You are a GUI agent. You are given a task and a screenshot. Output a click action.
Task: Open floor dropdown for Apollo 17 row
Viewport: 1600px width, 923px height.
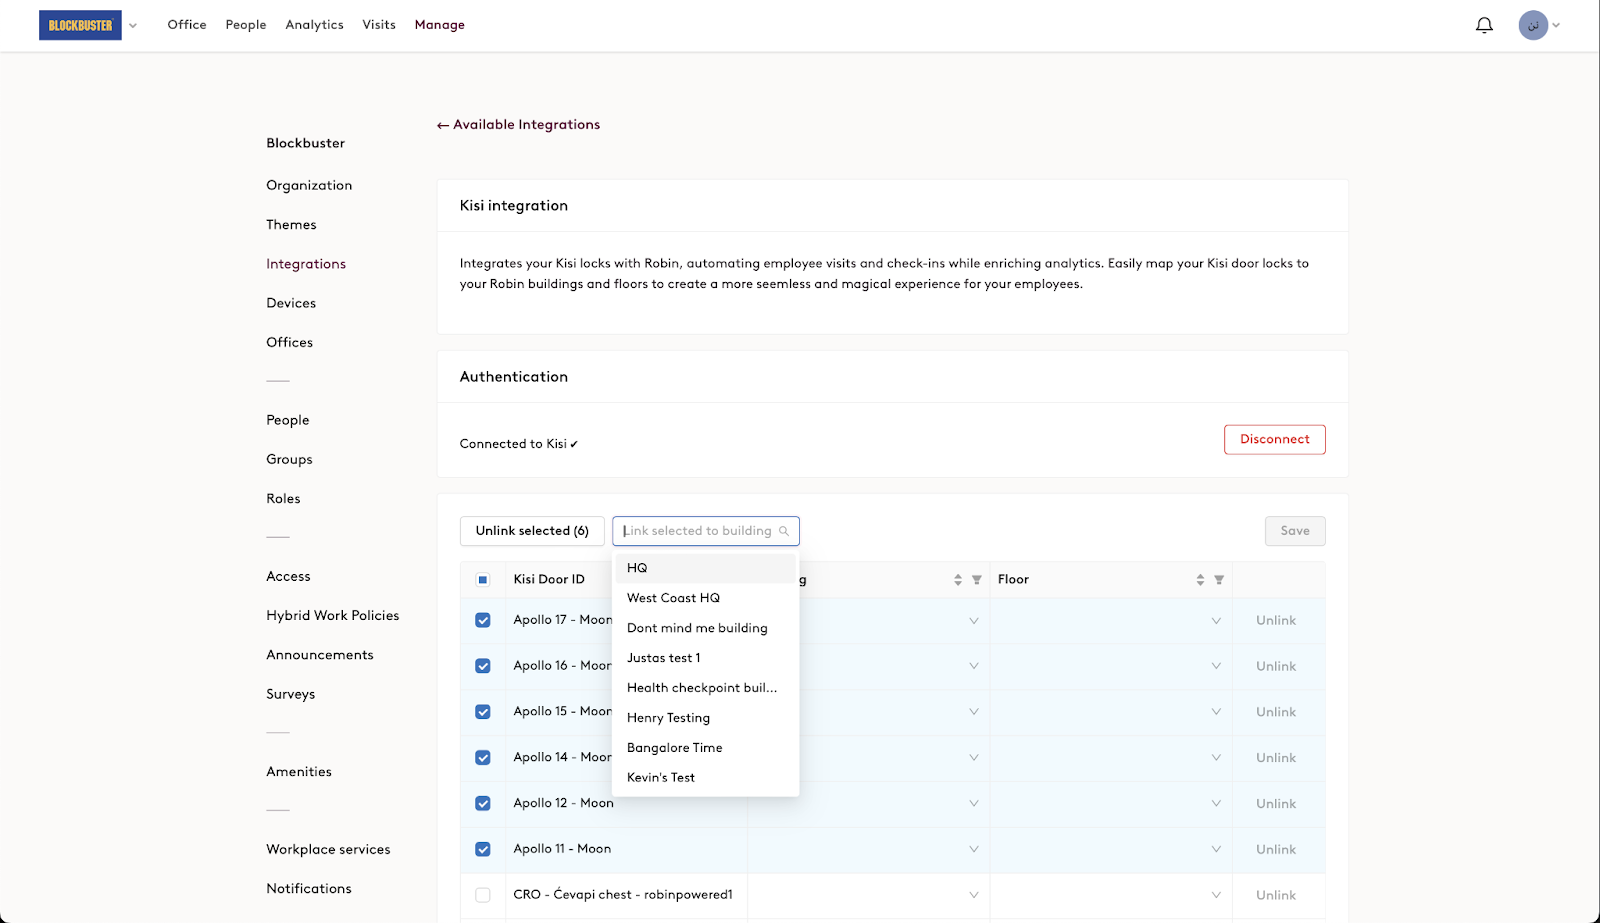click(1216, 621)
